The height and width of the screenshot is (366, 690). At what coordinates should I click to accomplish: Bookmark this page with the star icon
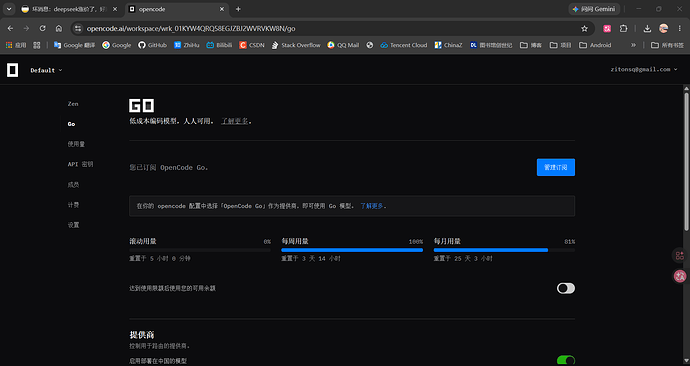pos(584,29)
